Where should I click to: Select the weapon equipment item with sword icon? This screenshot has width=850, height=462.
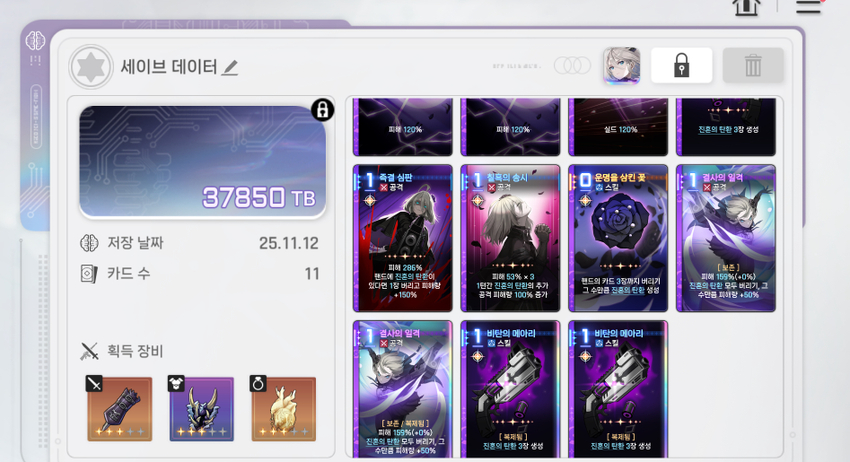click(120, 409)
